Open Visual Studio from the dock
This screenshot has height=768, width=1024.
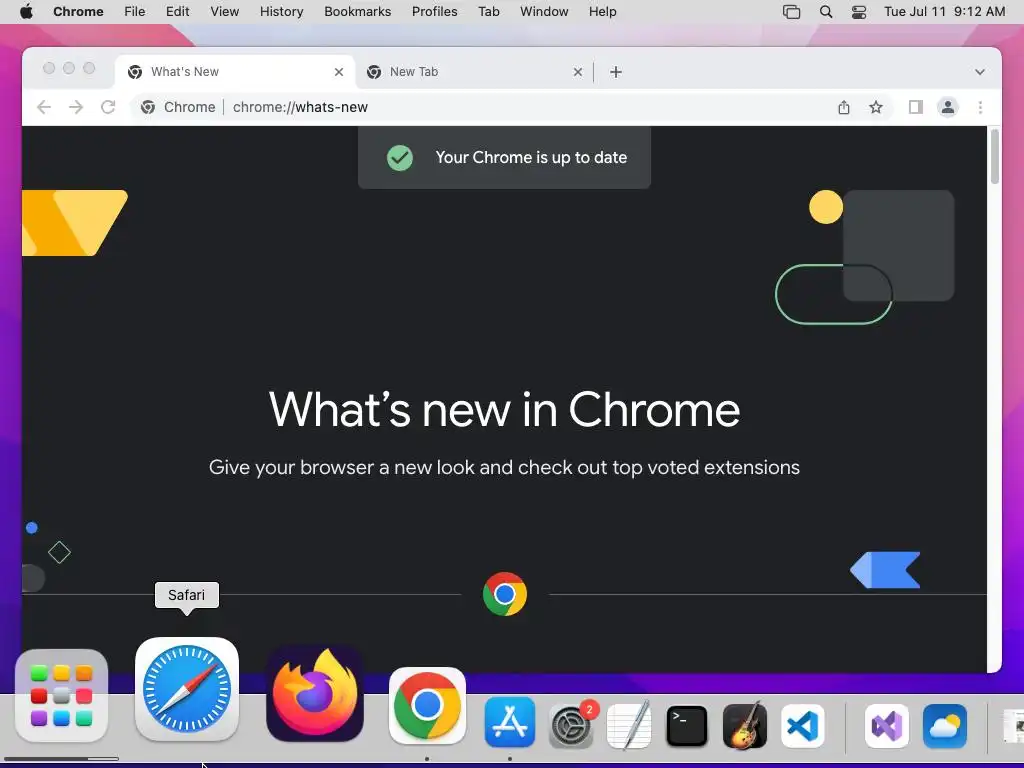click(887, 726)
